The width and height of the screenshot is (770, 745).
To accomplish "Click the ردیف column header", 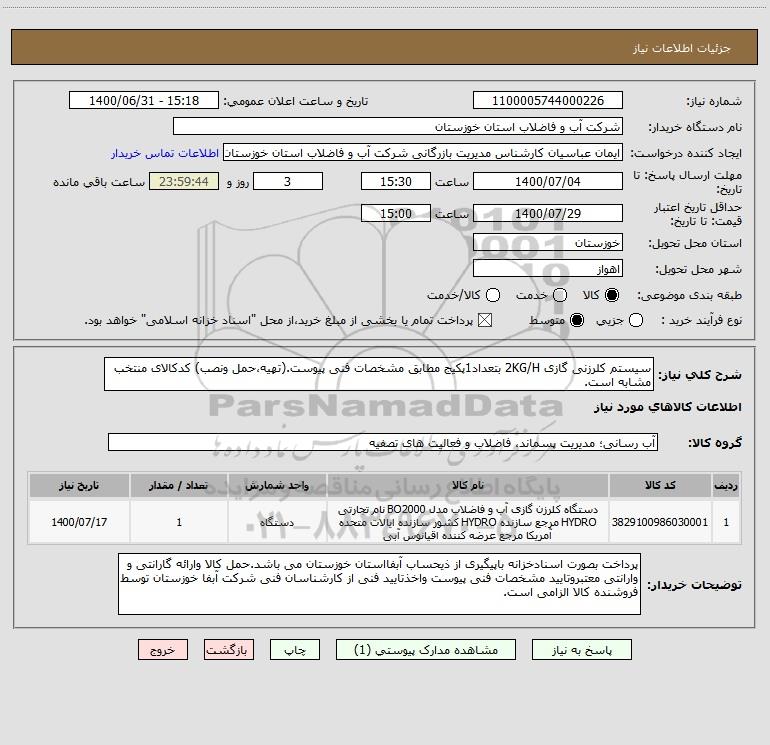I will click(x=726, y=486).
